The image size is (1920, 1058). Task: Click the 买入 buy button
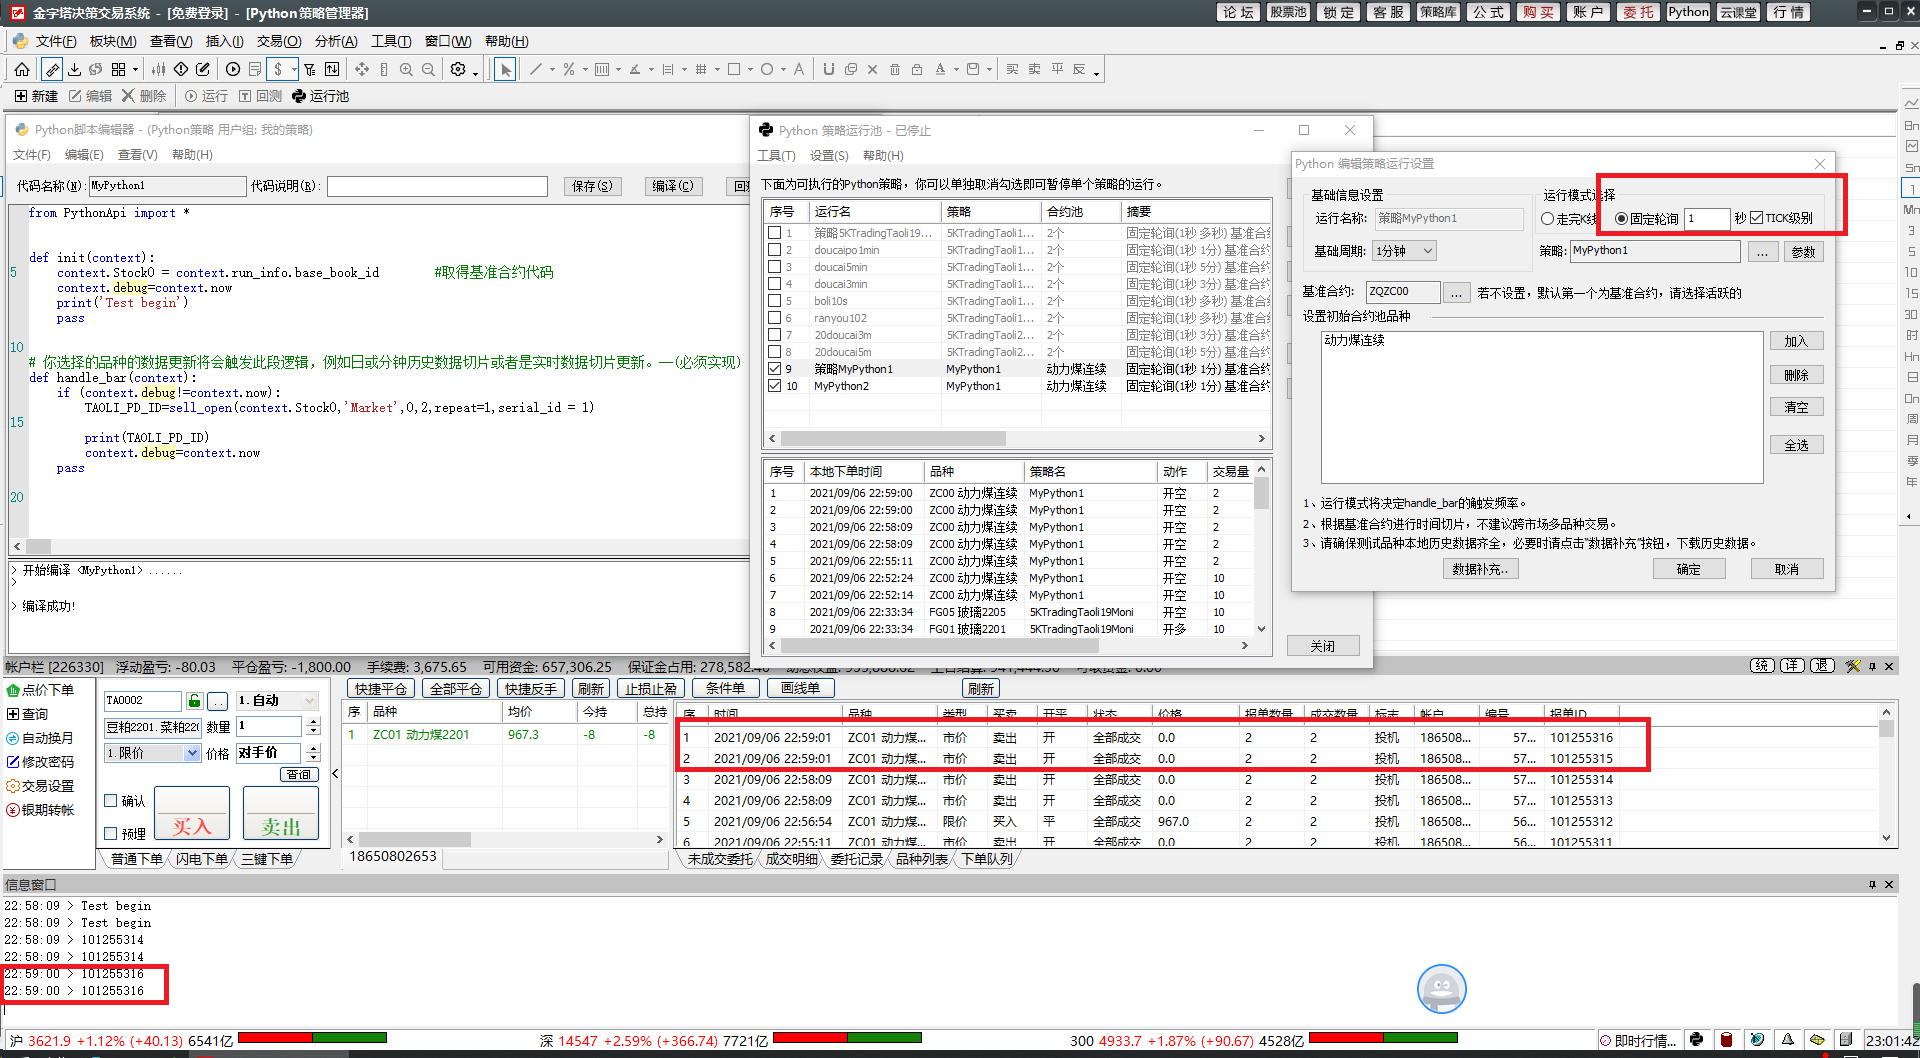[x=192, y=813]
